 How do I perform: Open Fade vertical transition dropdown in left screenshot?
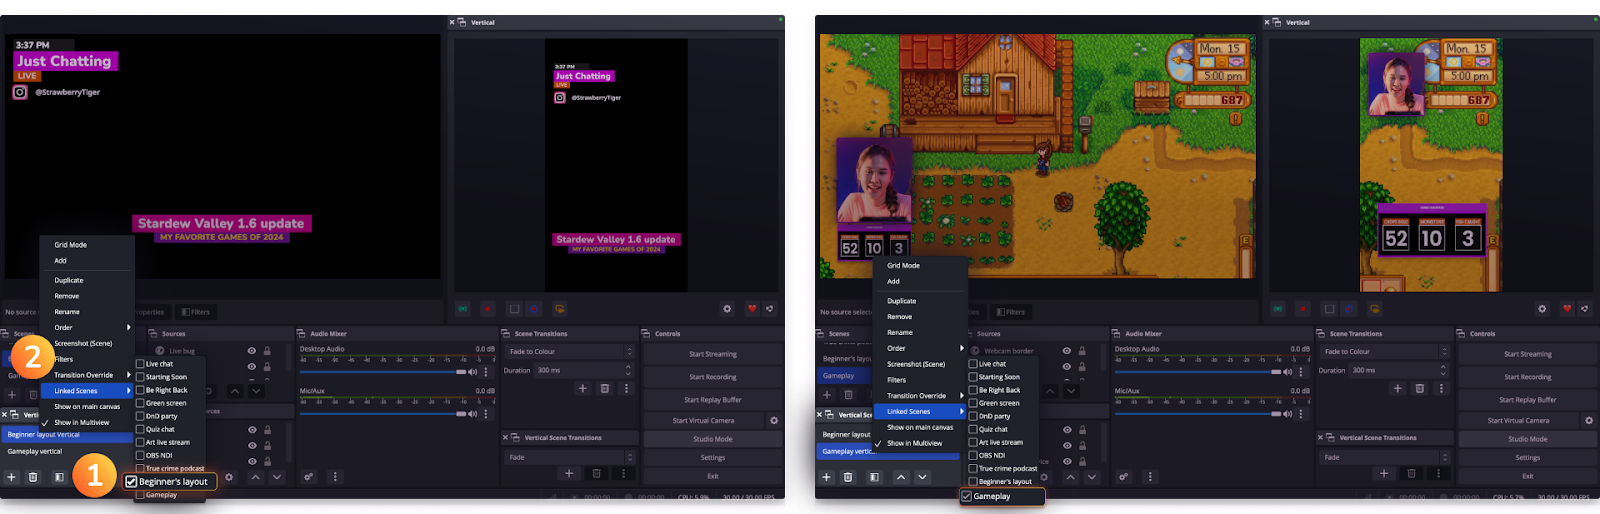click(570, 457)
